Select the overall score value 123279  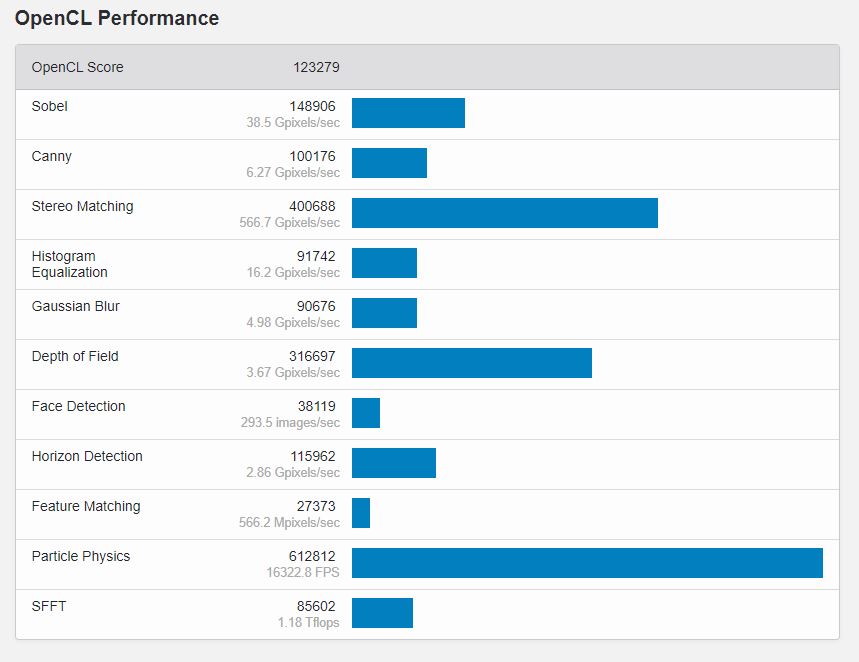pyautogui.click(x=316, y=67)
